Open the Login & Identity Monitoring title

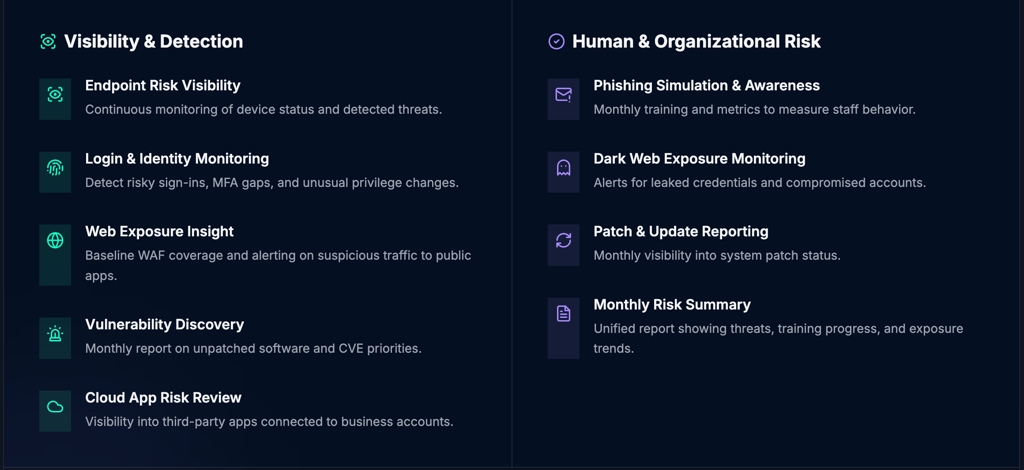(177, 159)
